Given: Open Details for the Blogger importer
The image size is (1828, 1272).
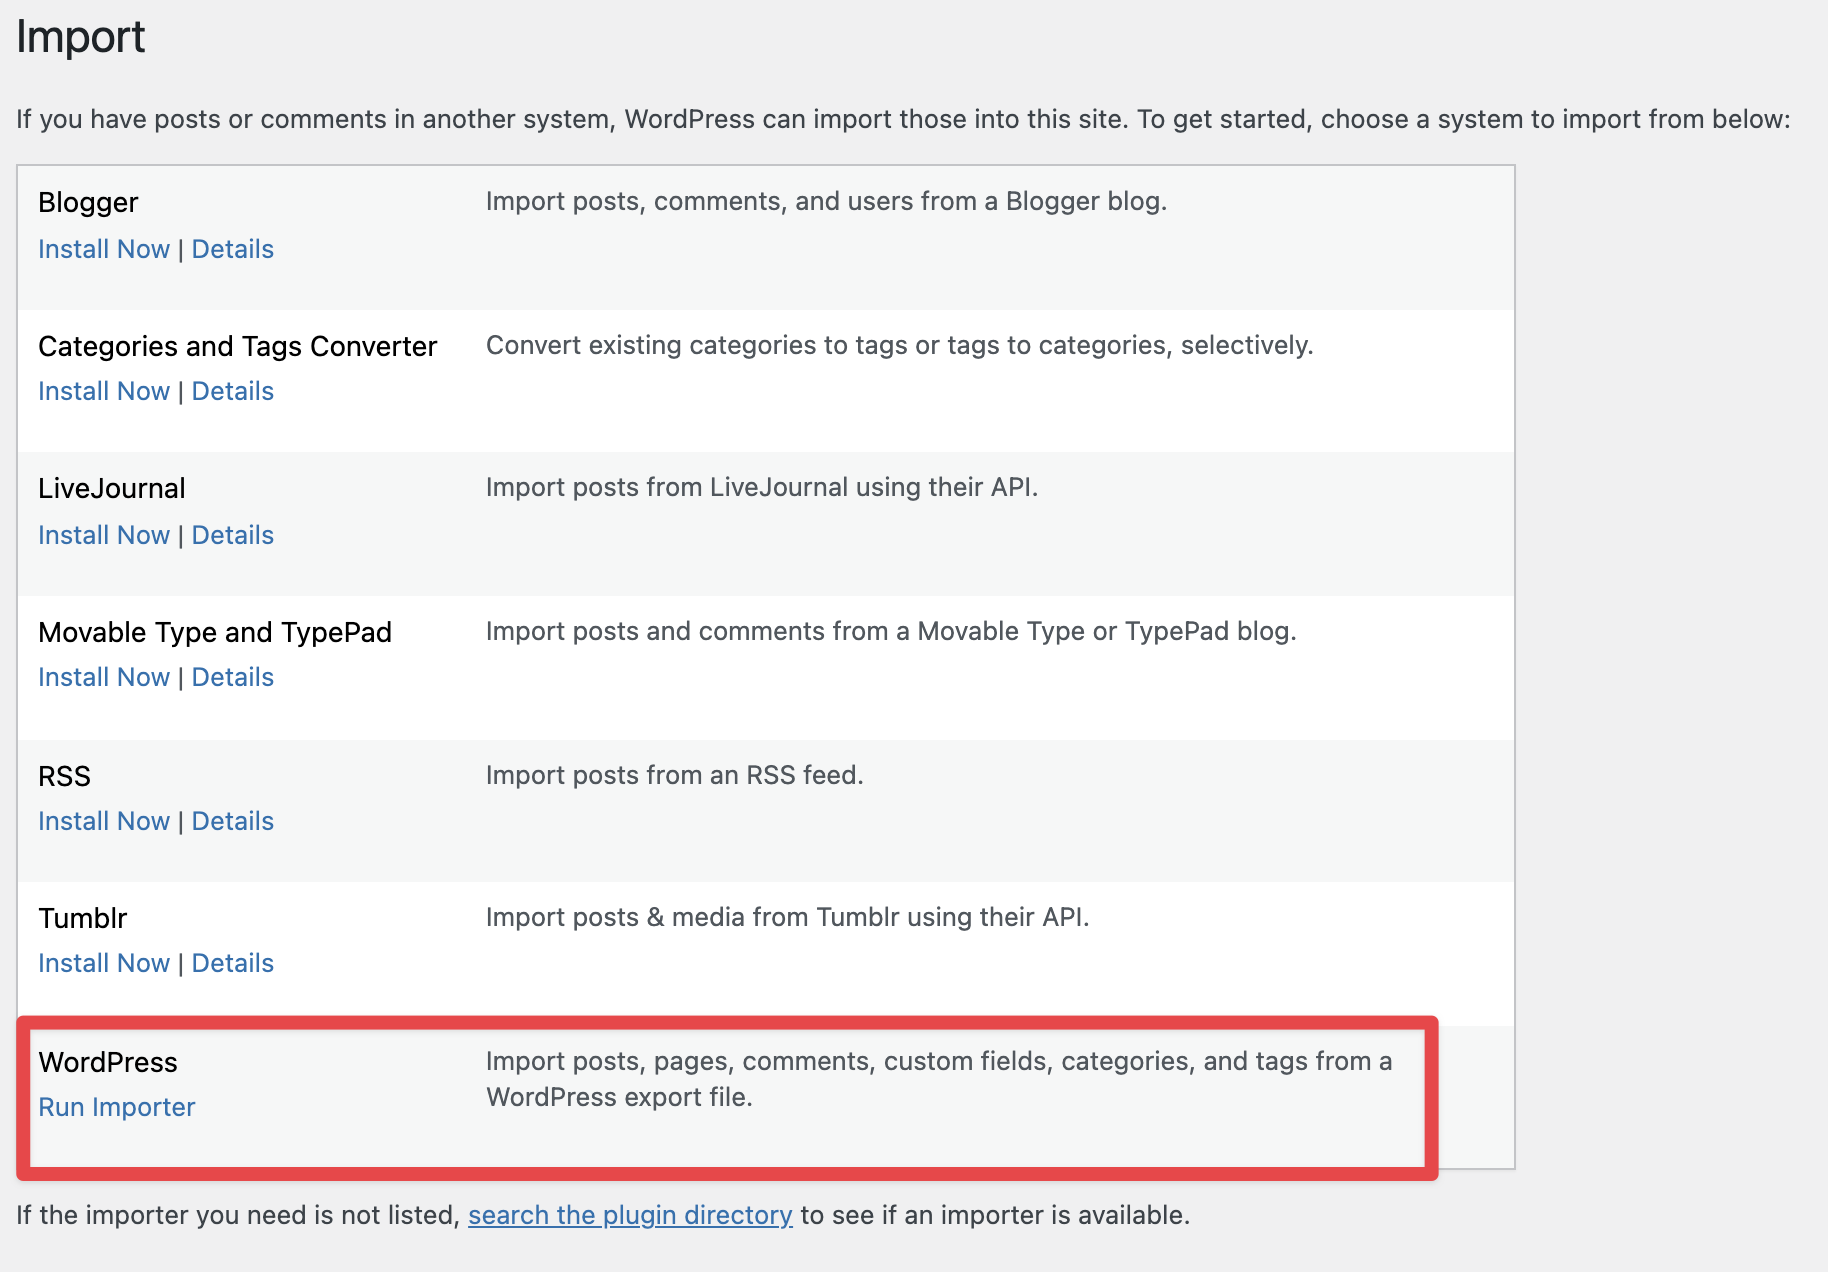Looking at the screenshot, I should (232, 249).
